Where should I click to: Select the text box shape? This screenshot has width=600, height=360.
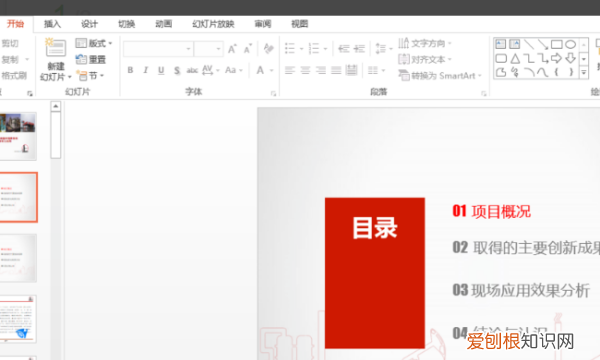(x=501, y=44)
